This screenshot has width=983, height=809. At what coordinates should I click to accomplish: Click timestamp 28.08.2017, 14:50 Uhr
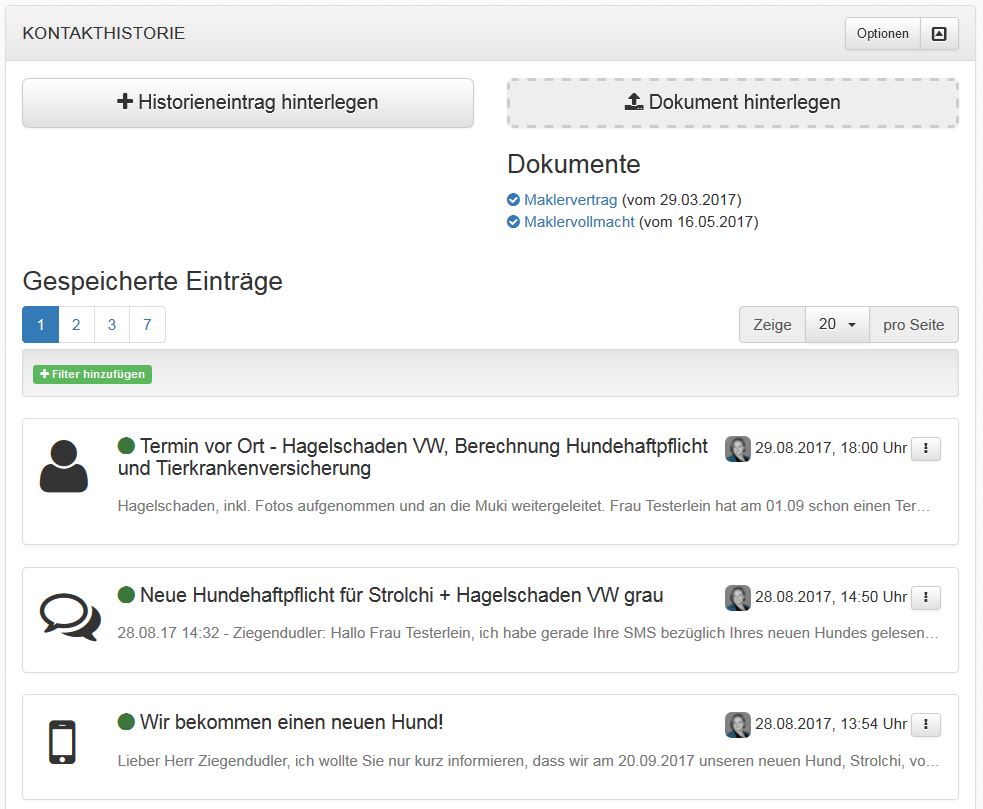point(831,597)
